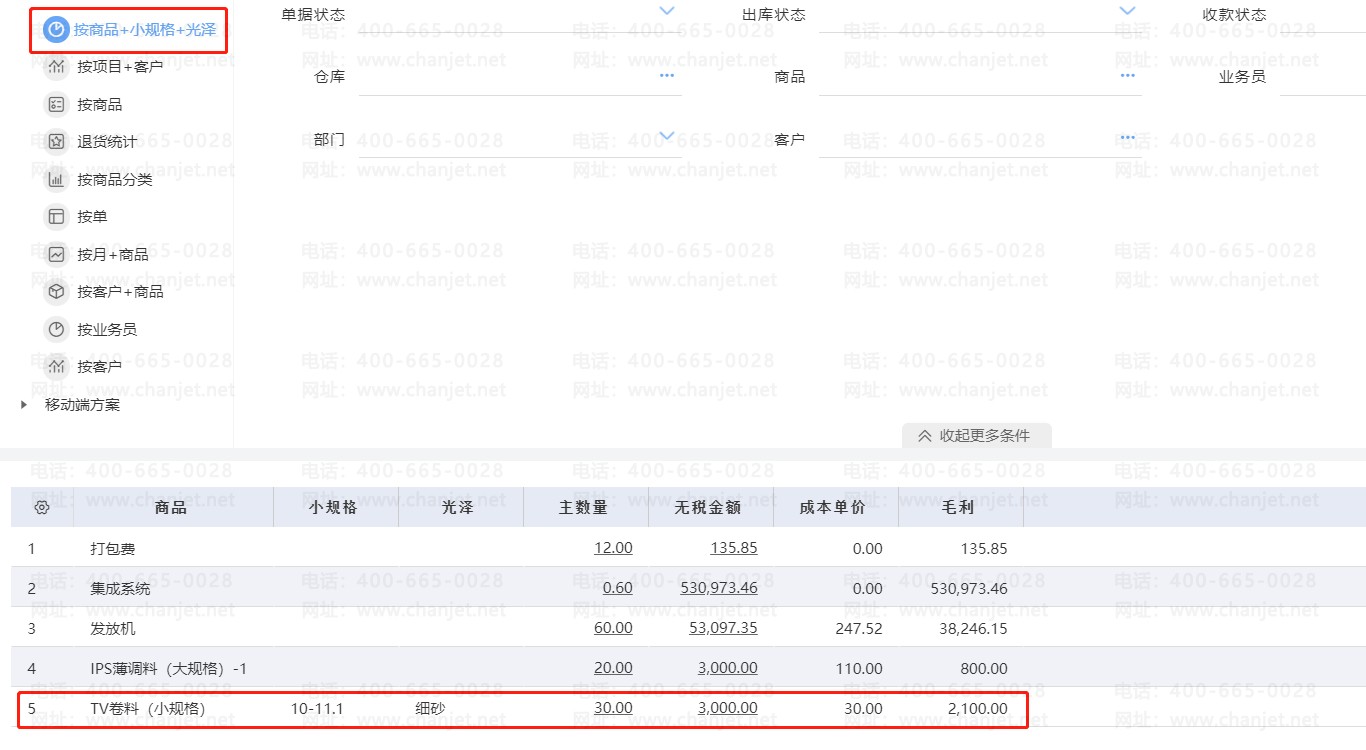Collapse conditions via 收起更多条件
The height and width of the screenshot is (750, 1366).
pos(976,435)
